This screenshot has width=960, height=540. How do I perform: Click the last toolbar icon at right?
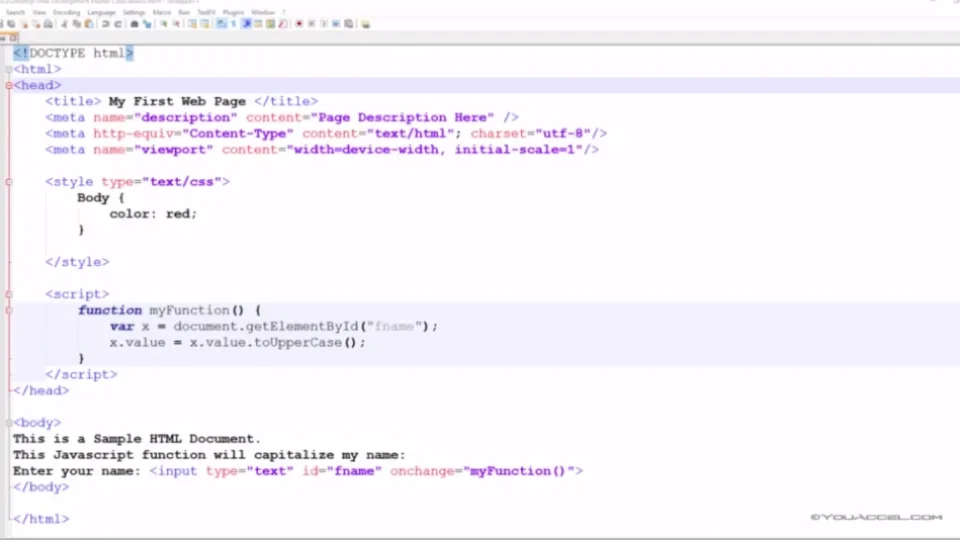pos(366,24)
